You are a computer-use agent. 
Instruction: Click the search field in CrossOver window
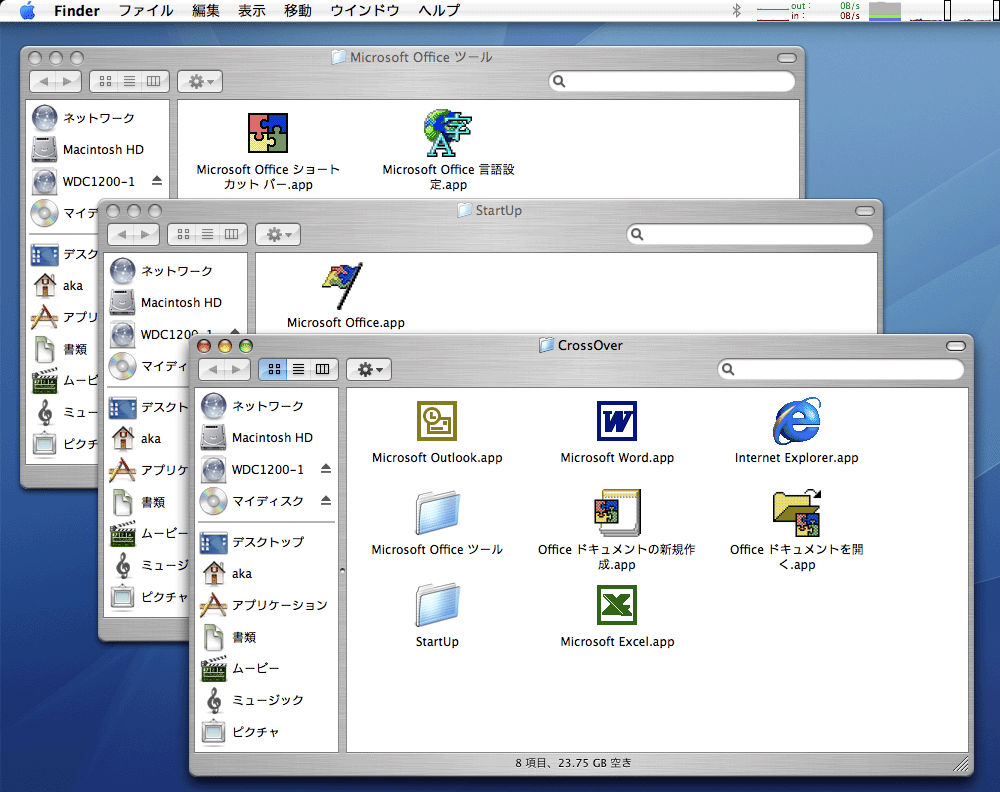tap(841, 369)
